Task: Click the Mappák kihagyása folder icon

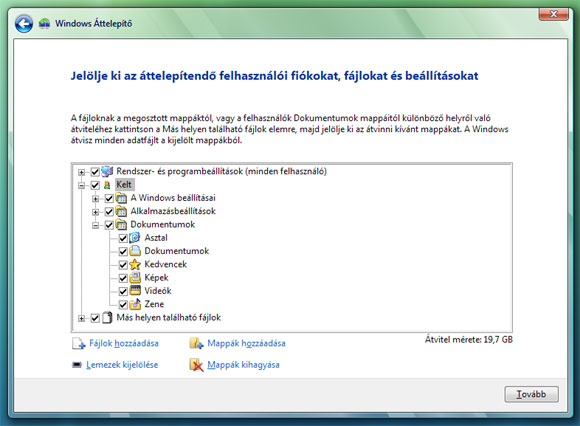Action: pyautogui.click(x=196, y=365)
